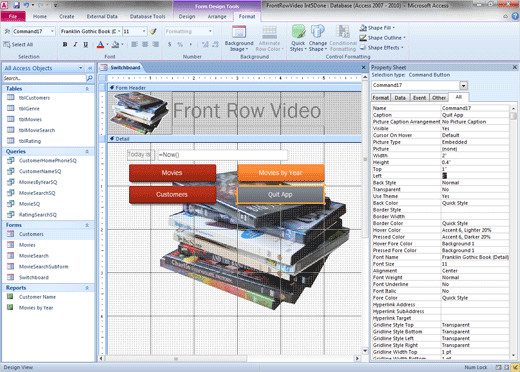Toggle Underline formatting
The height and width of the screenshot is (372, 520).
pos(86,44)
